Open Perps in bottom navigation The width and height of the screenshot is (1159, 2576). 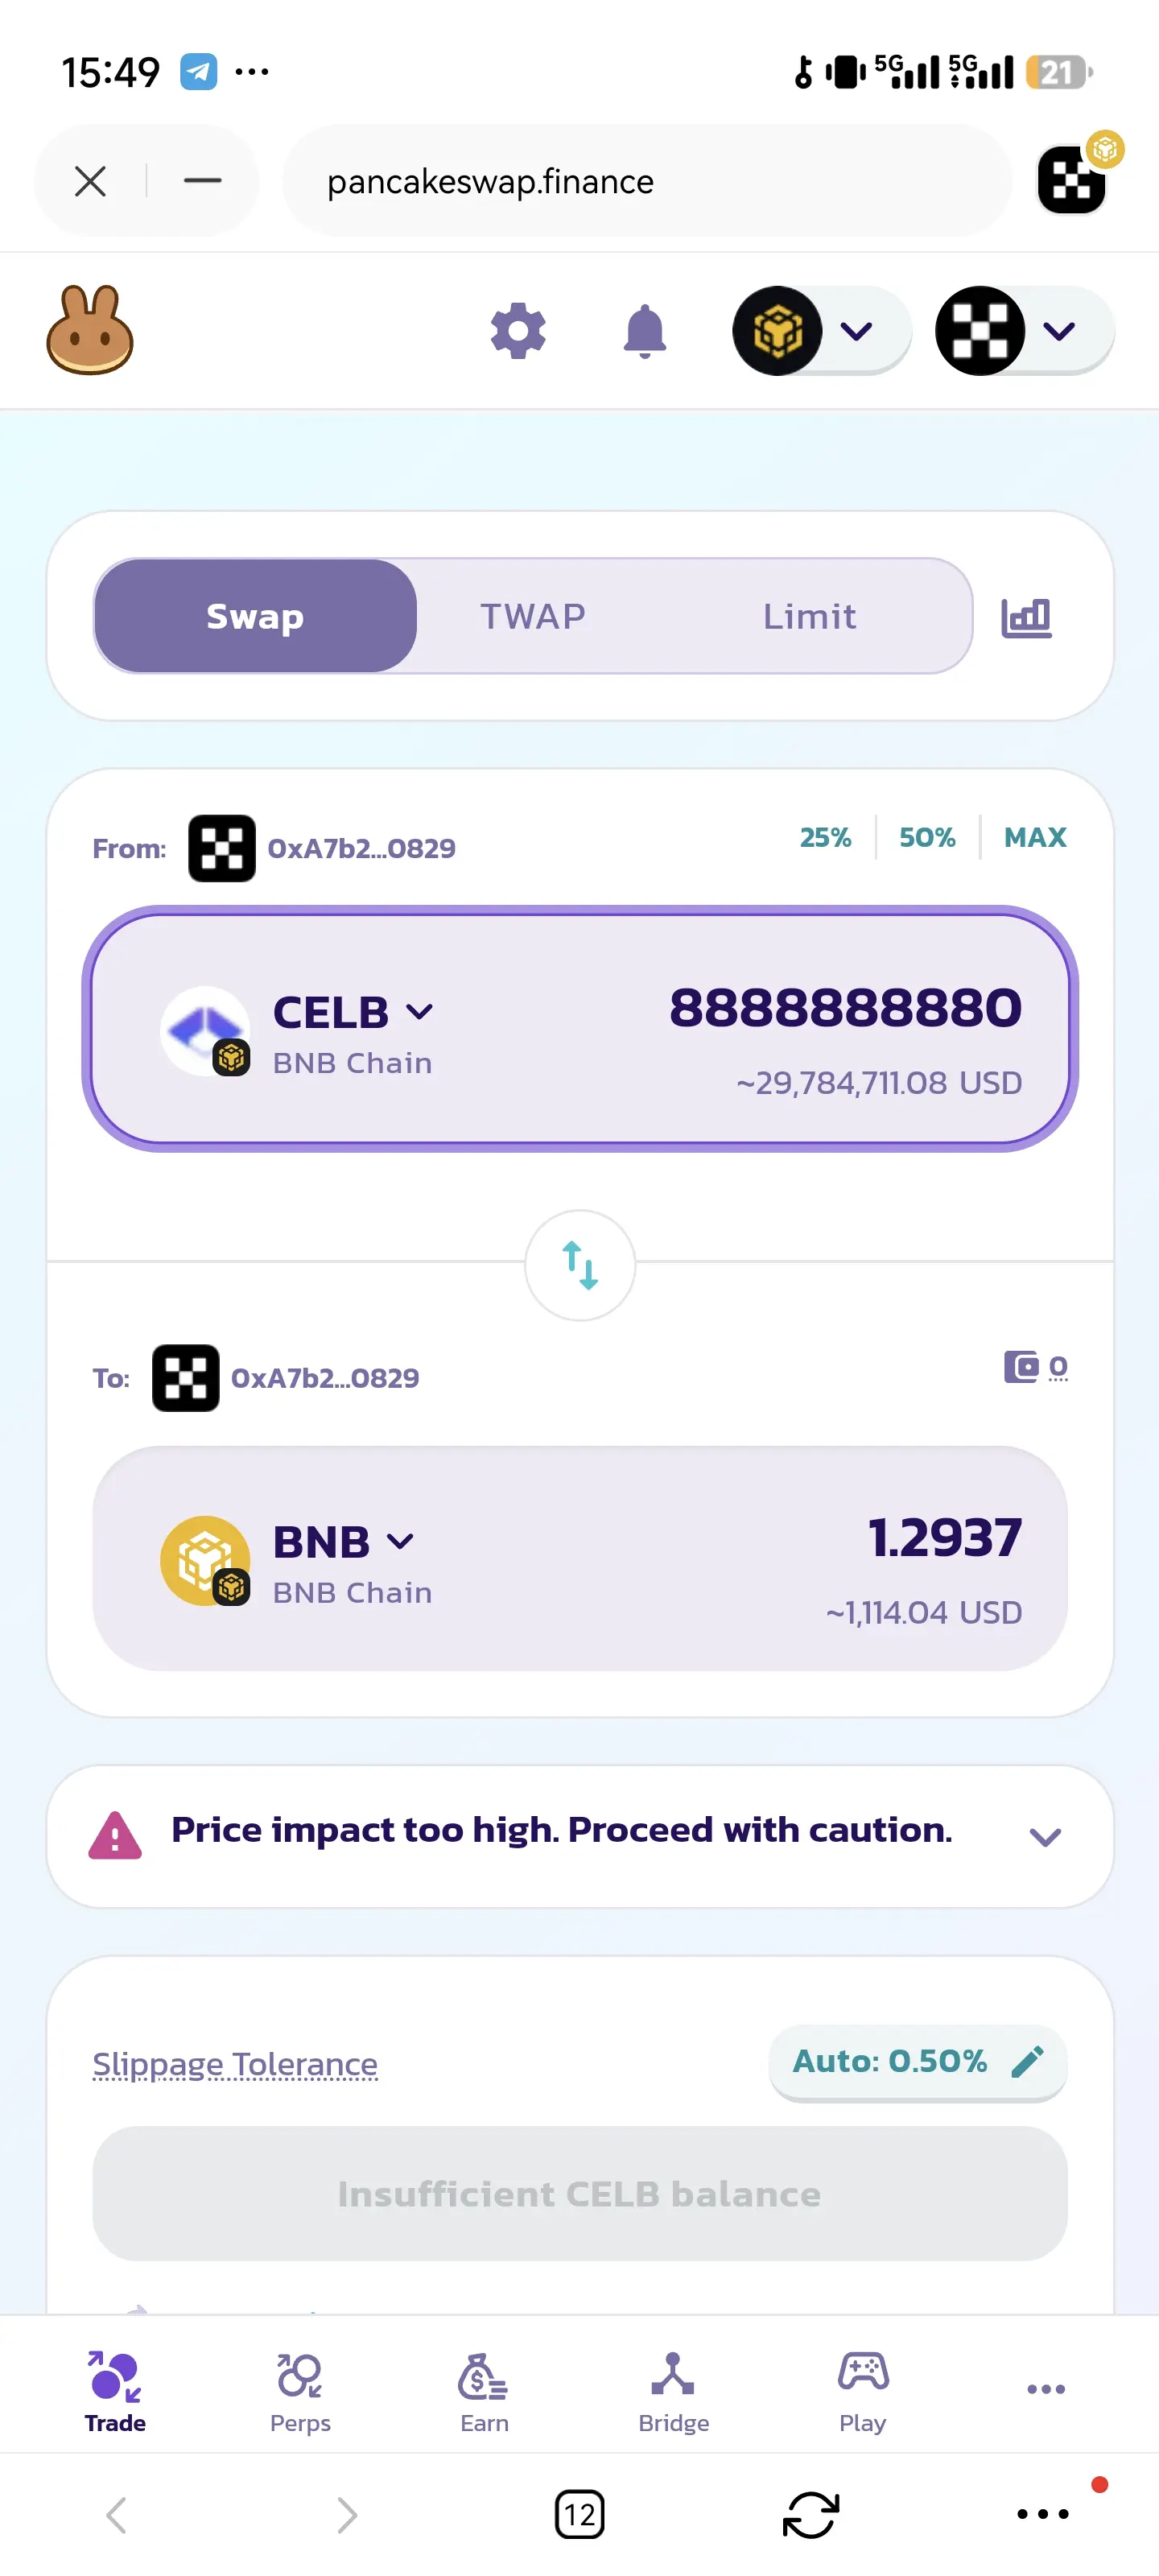300,2392
